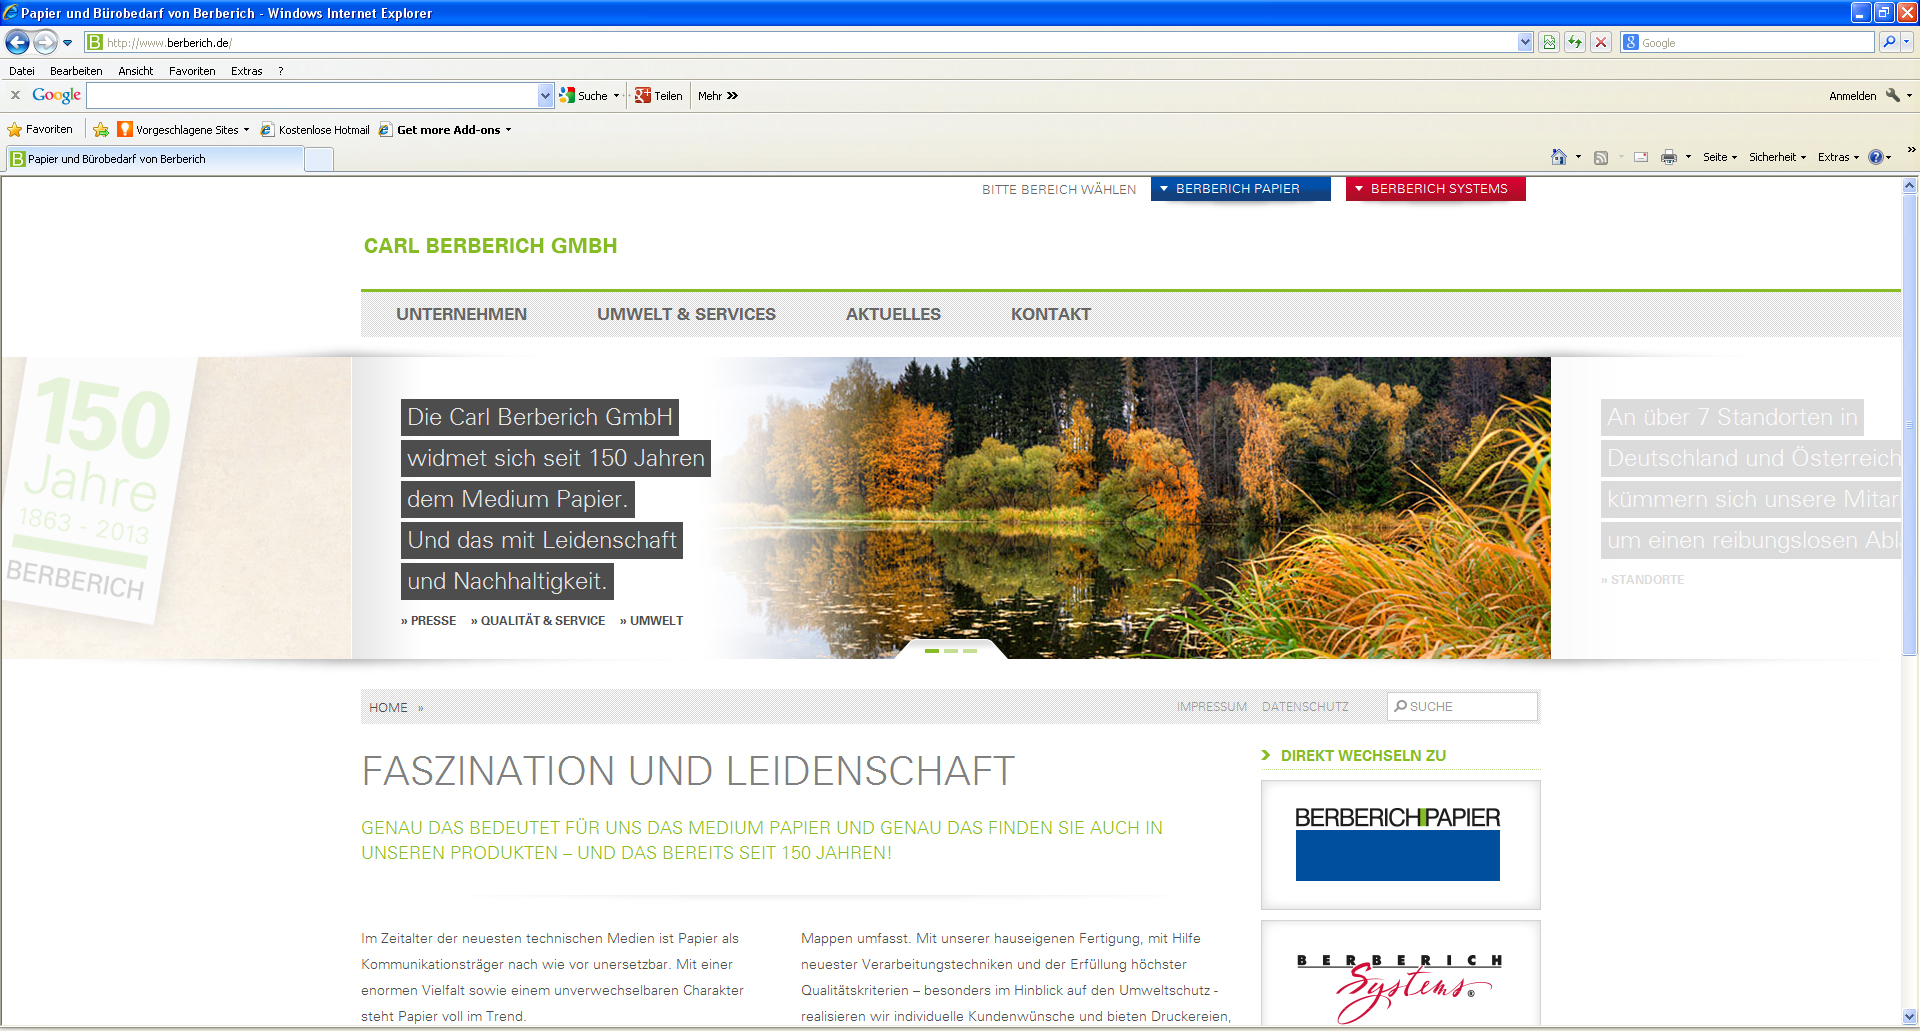Screen dimensions: 1920x1031
Task: Open the Ansicht menu
Action: (135, 71)
